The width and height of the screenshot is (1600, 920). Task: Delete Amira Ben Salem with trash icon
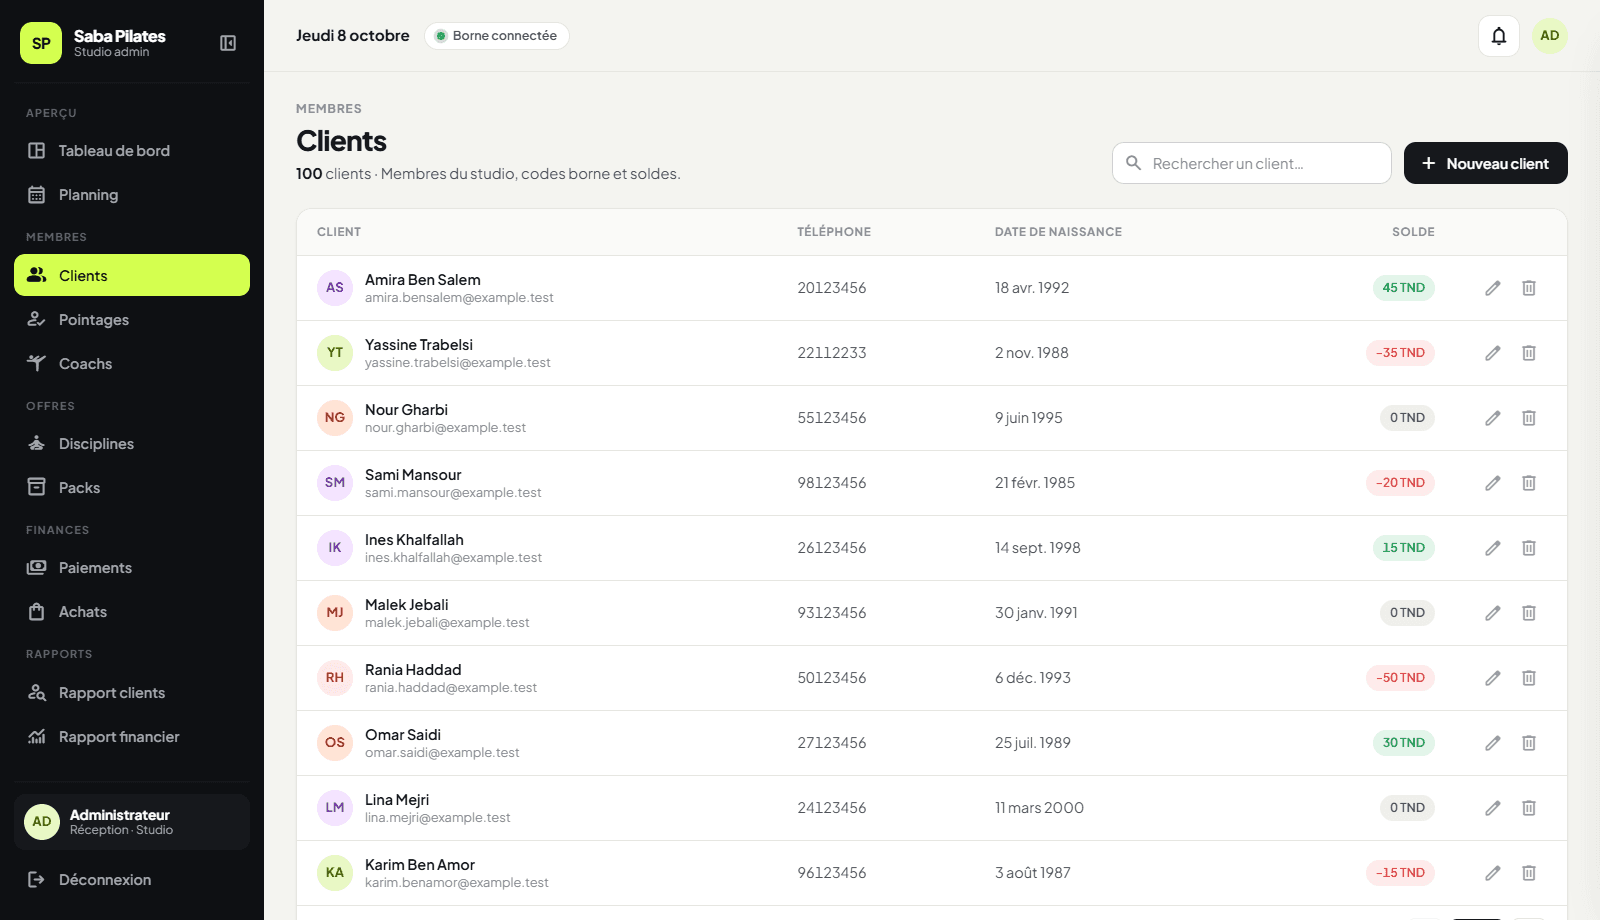coord(1529,288)
